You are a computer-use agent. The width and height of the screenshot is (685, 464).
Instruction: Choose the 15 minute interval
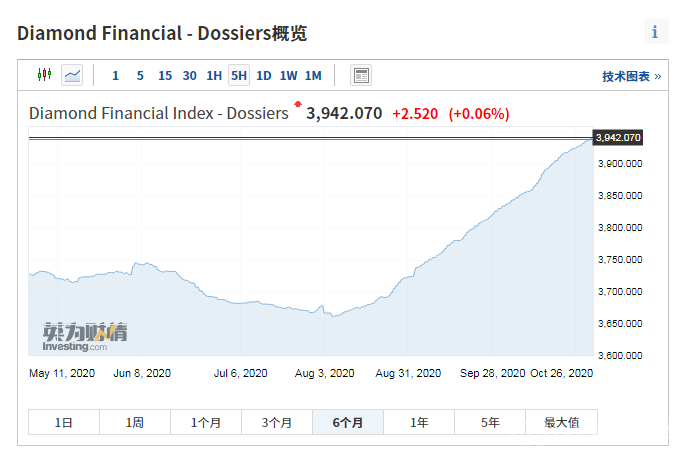[x=165, y=76]
